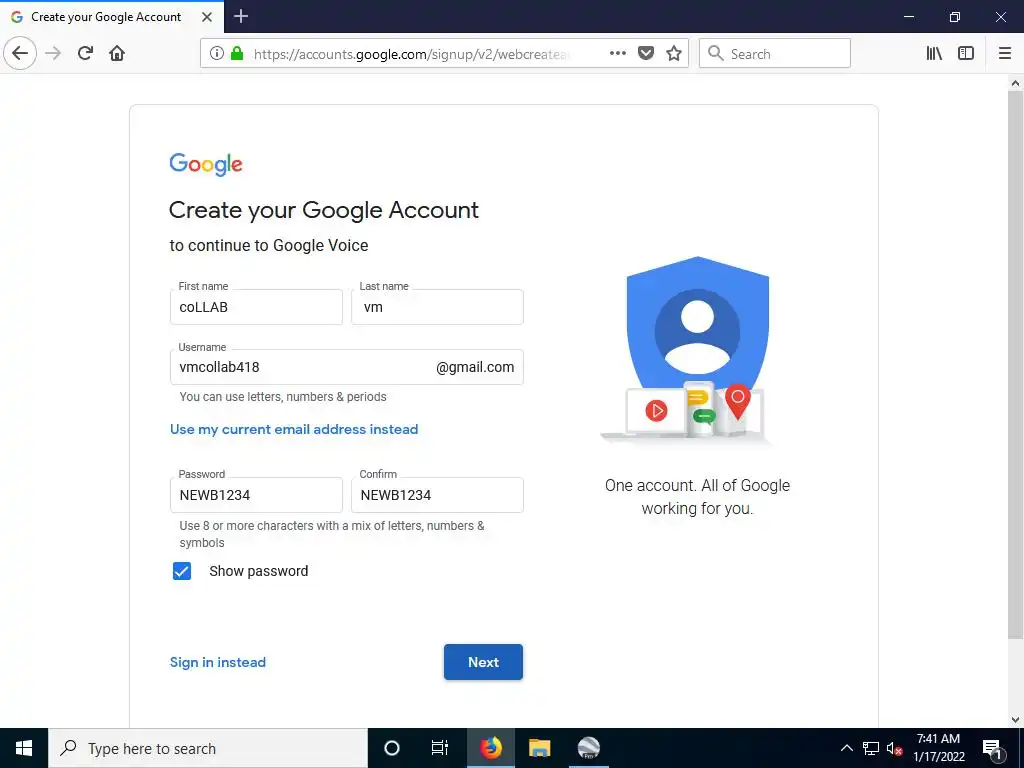Click the forward navigation arrow
This screenshot has width=1024, height=768.
[x=54, y=54]
